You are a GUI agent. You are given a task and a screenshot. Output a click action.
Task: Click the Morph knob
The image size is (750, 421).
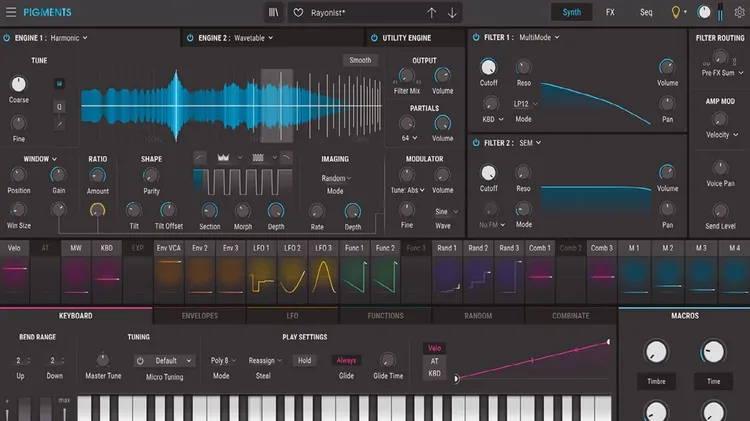pyautogui.click(x=243, y=210)
